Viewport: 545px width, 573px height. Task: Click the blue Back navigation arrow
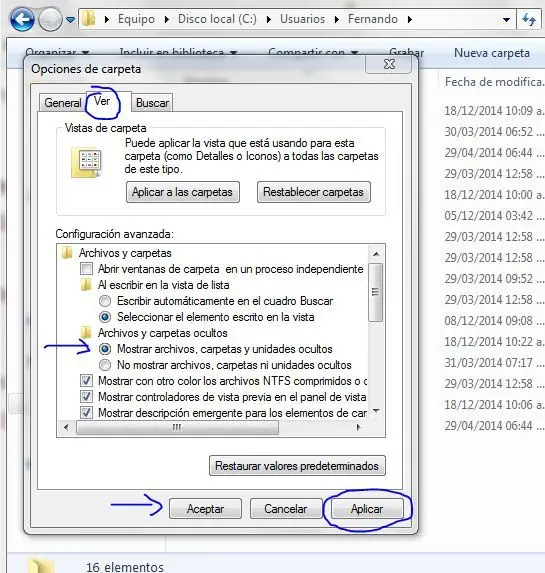(22, 19)
